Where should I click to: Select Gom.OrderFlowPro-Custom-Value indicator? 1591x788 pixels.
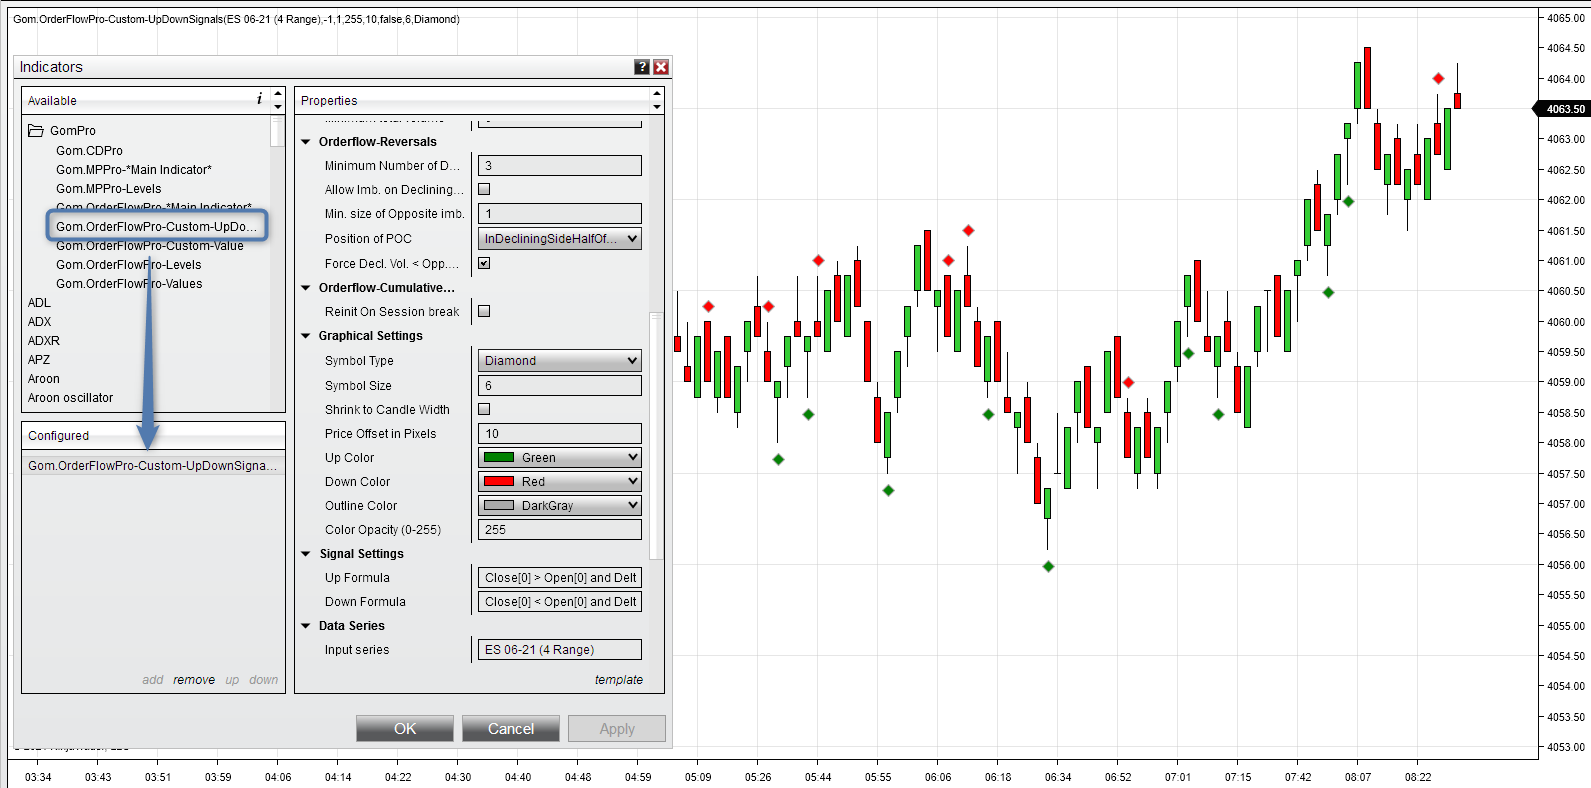(x=150, y=246)
